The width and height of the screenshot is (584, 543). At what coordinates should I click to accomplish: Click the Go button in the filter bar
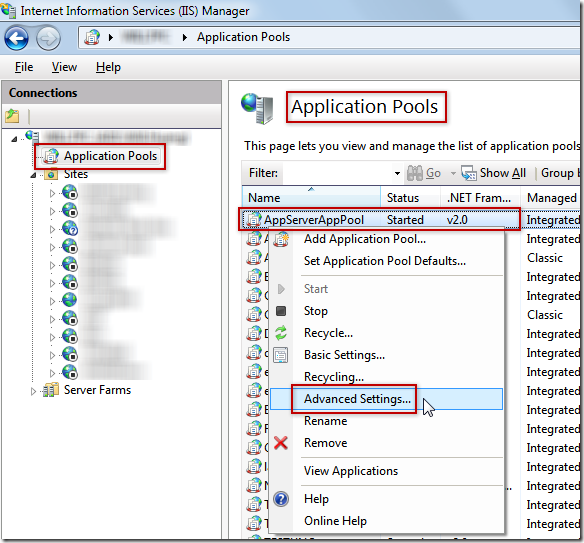coord(424,173)
